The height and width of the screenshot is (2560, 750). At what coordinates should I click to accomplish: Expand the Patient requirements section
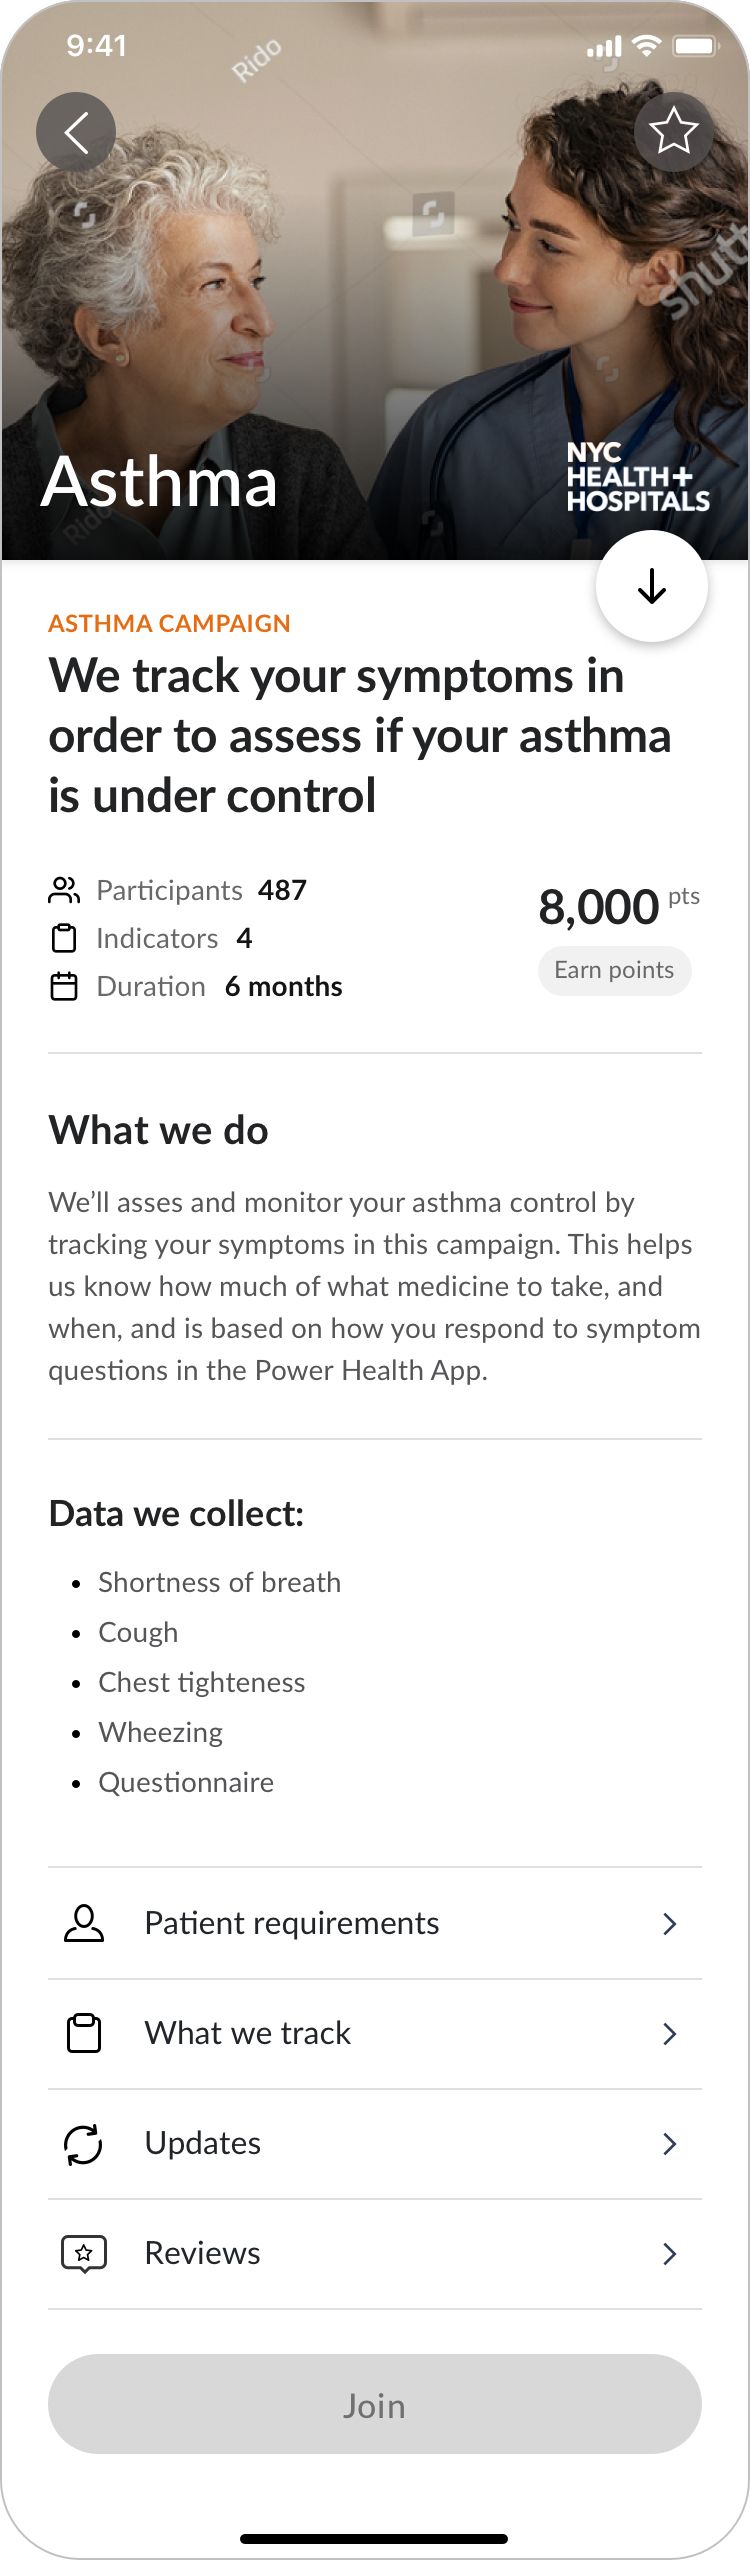click(670, 1924)
